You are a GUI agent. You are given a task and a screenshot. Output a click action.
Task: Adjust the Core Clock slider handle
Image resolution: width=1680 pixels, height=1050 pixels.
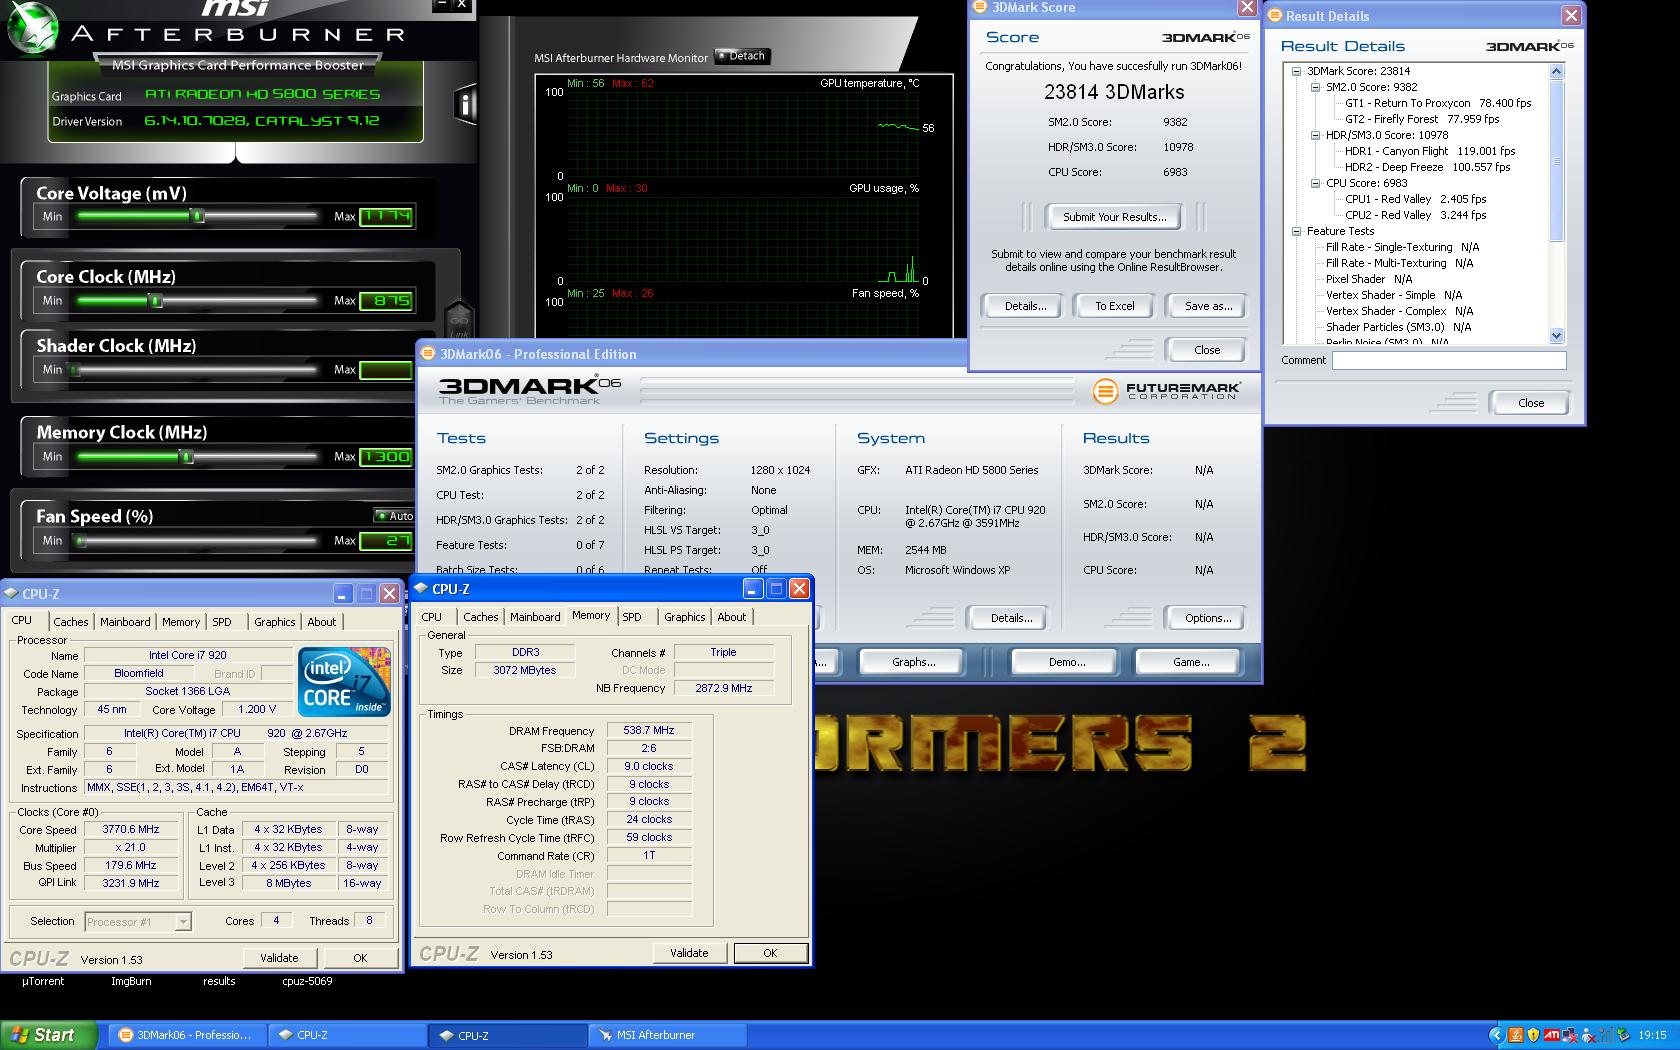point(154,300)
